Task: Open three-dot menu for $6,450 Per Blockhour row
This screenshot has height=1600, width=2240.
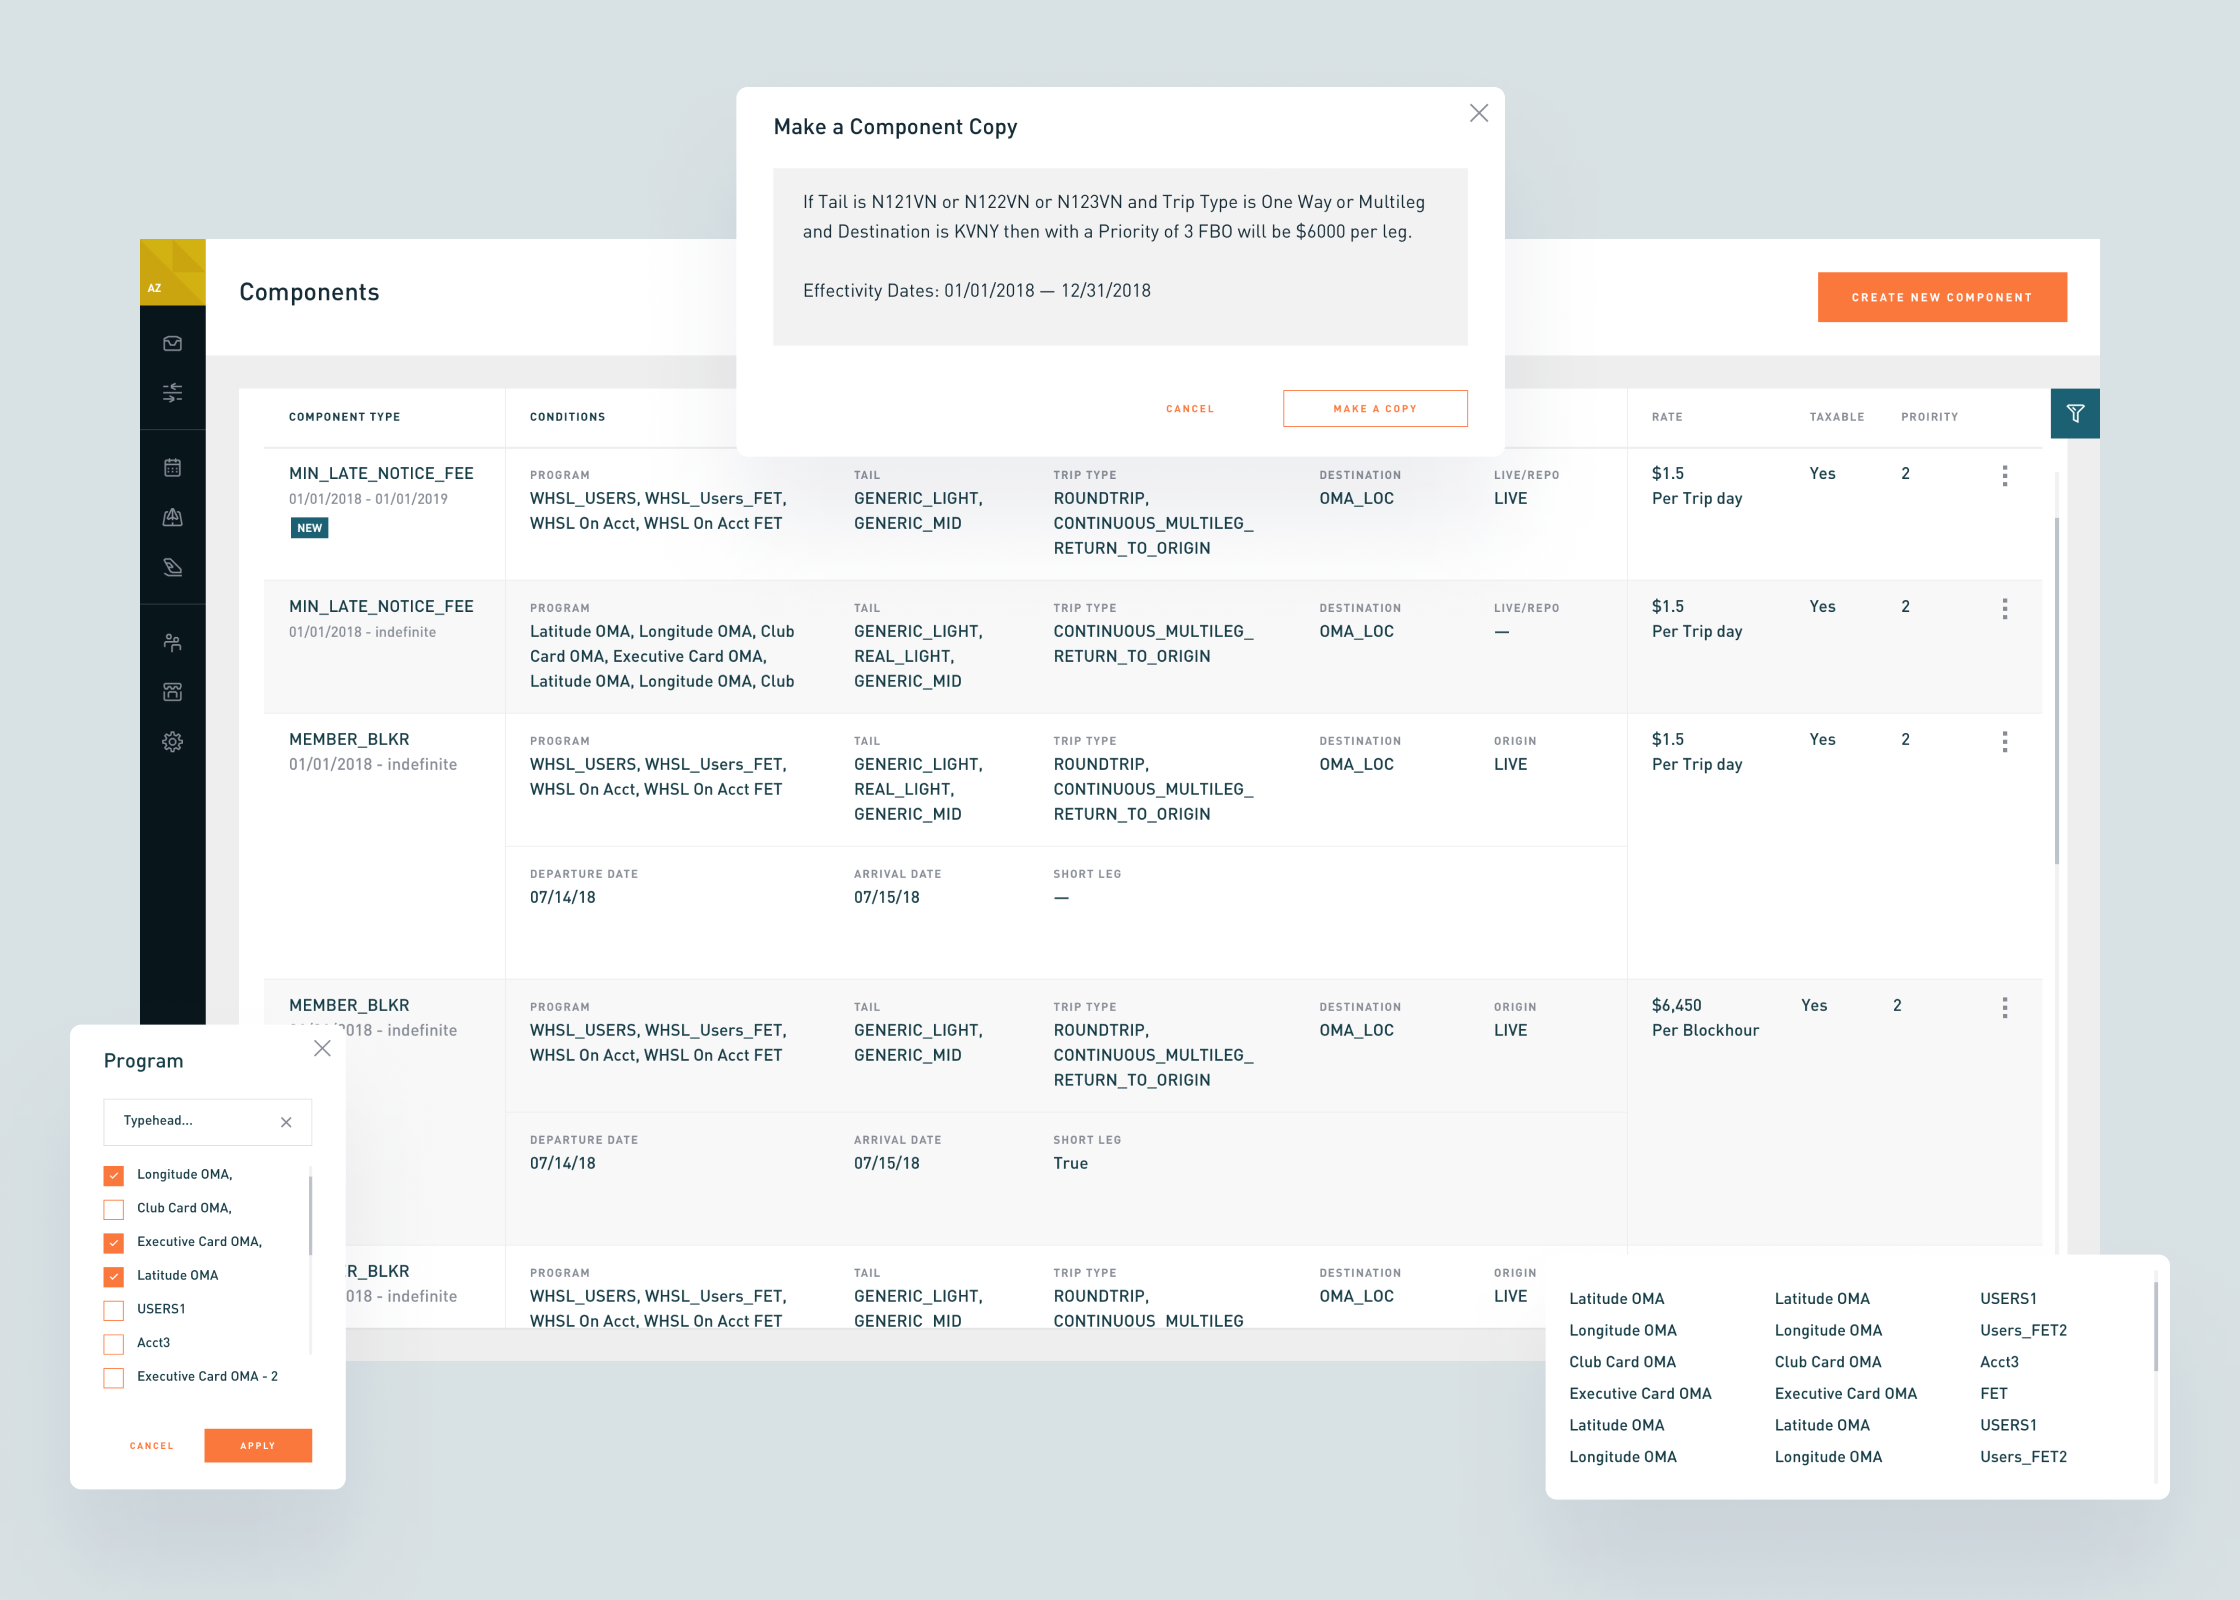Action: tap(2004, 1007)
